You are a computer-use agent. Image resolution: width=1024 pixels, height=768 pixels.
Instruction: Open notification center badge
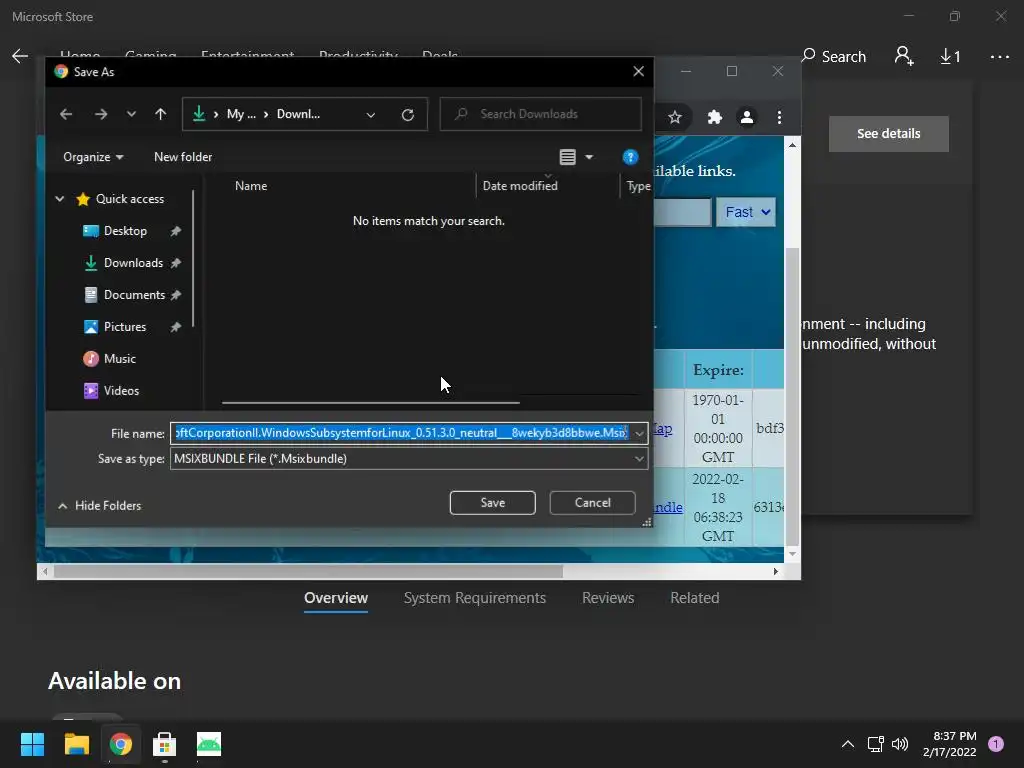pyautogui.click(x=996, y=744)
